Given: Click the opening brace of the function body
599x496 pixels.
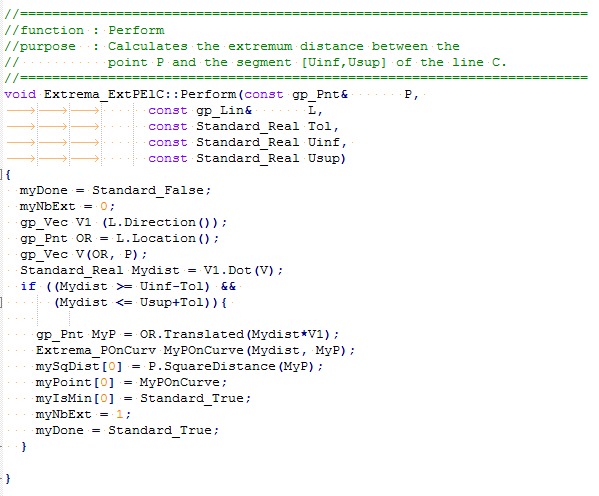Looking at the screenshot, I should pyautogui.click(x=8, y=175).
